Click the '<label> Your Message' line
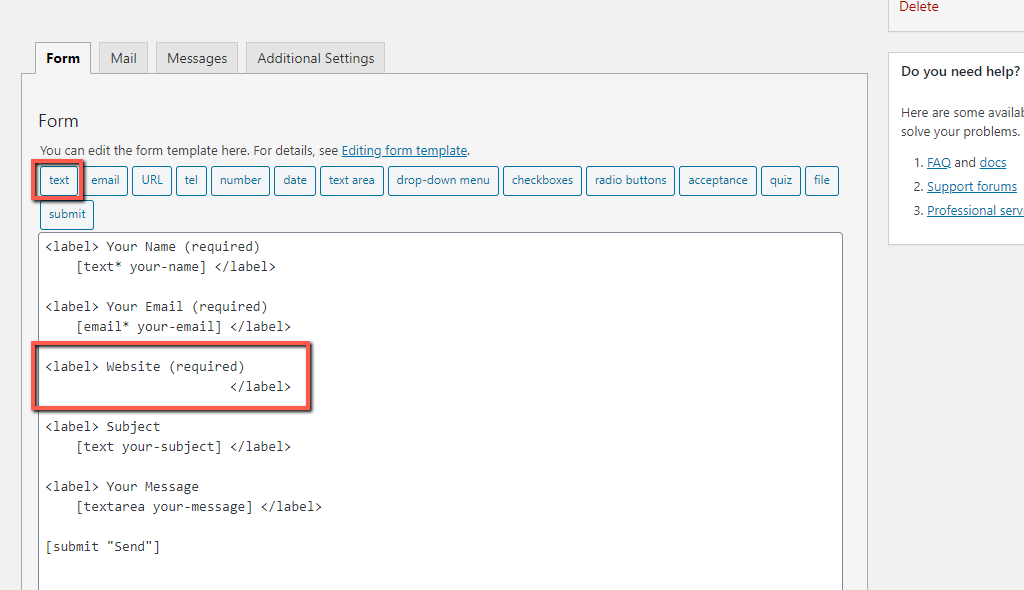The width and height of the screenshot is (1024, 590). [x=122, y=487]
